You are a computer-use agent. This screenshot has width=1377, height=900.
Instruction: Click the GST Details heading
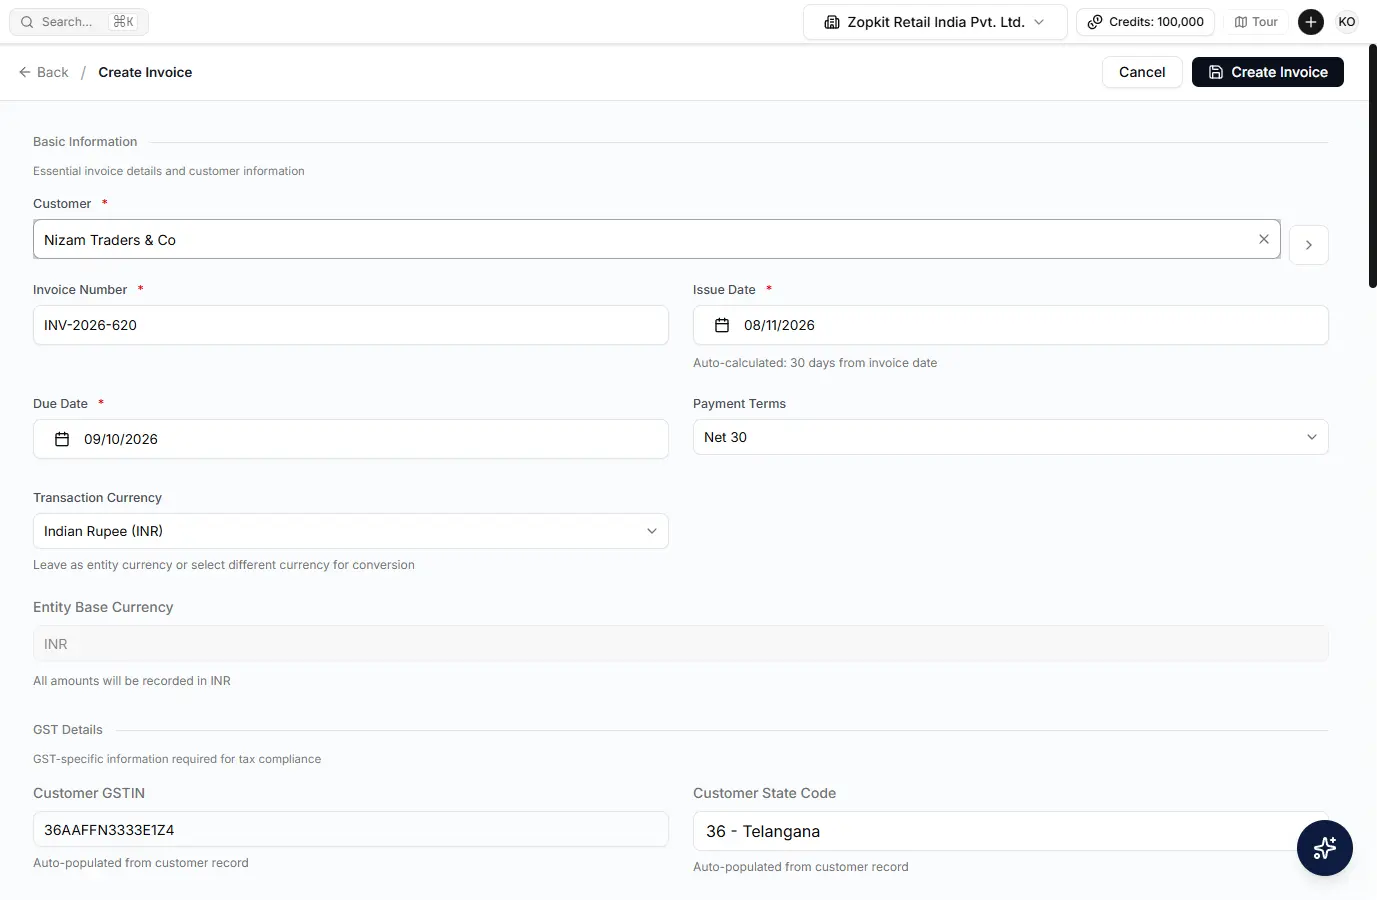68,730
